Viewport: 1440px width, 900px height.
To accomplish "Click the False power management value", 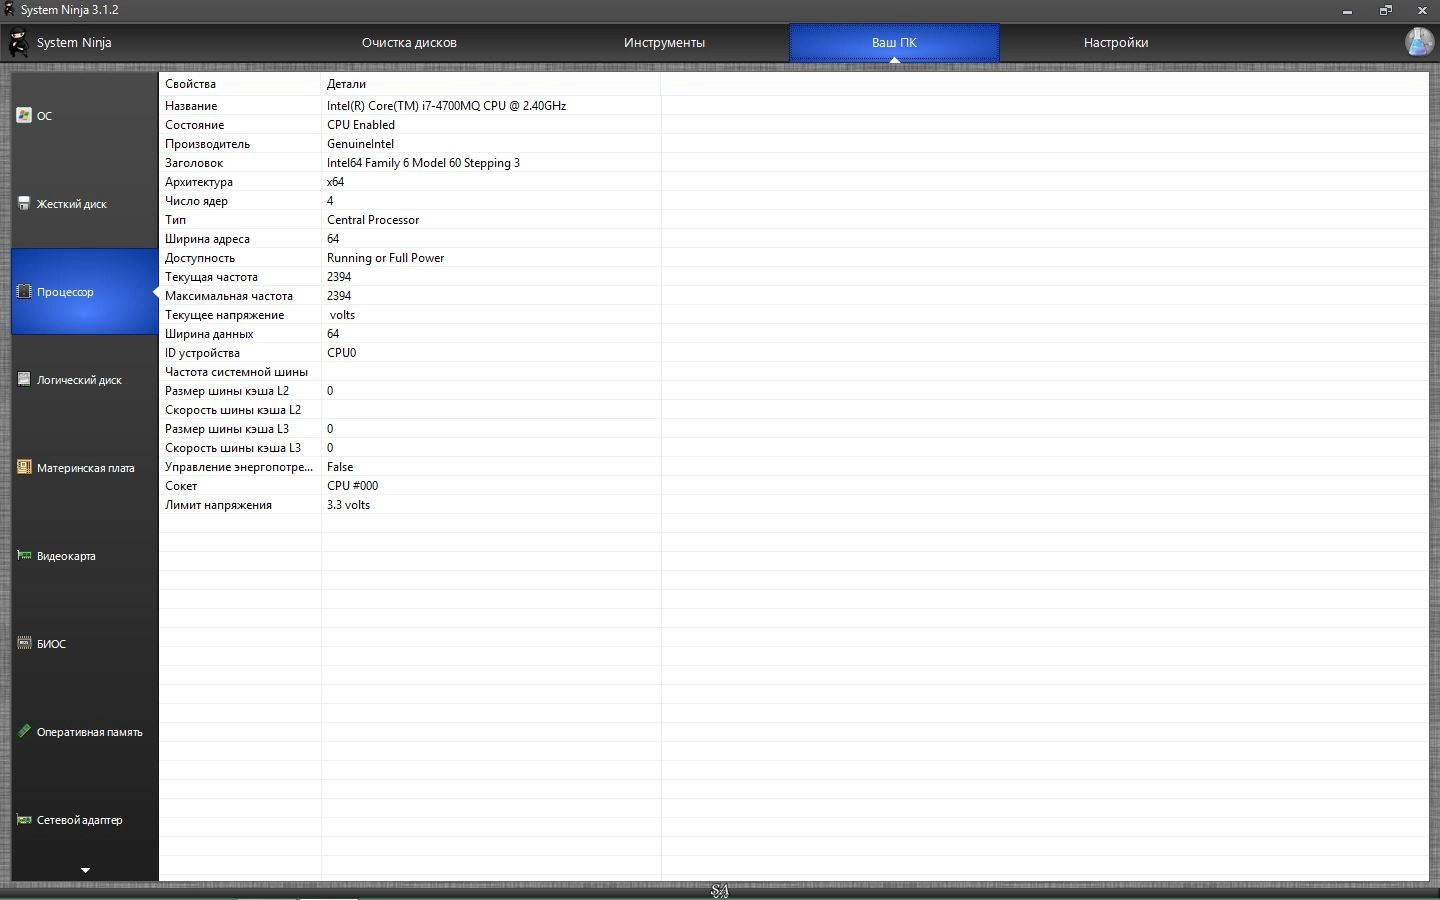I will pyautogui.click(x=340, y=467).
